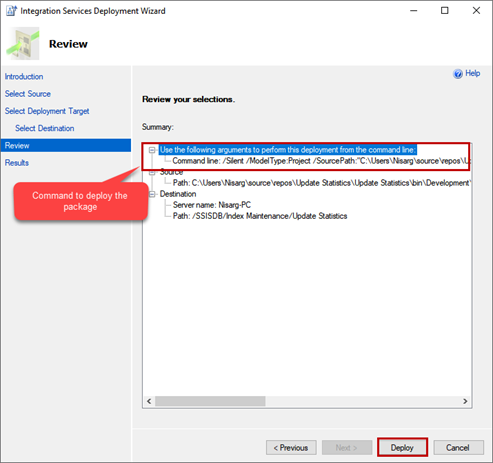Select the Server name: Nisarg-PC row
The image size is (493, 463).
[x=212, y=205]
